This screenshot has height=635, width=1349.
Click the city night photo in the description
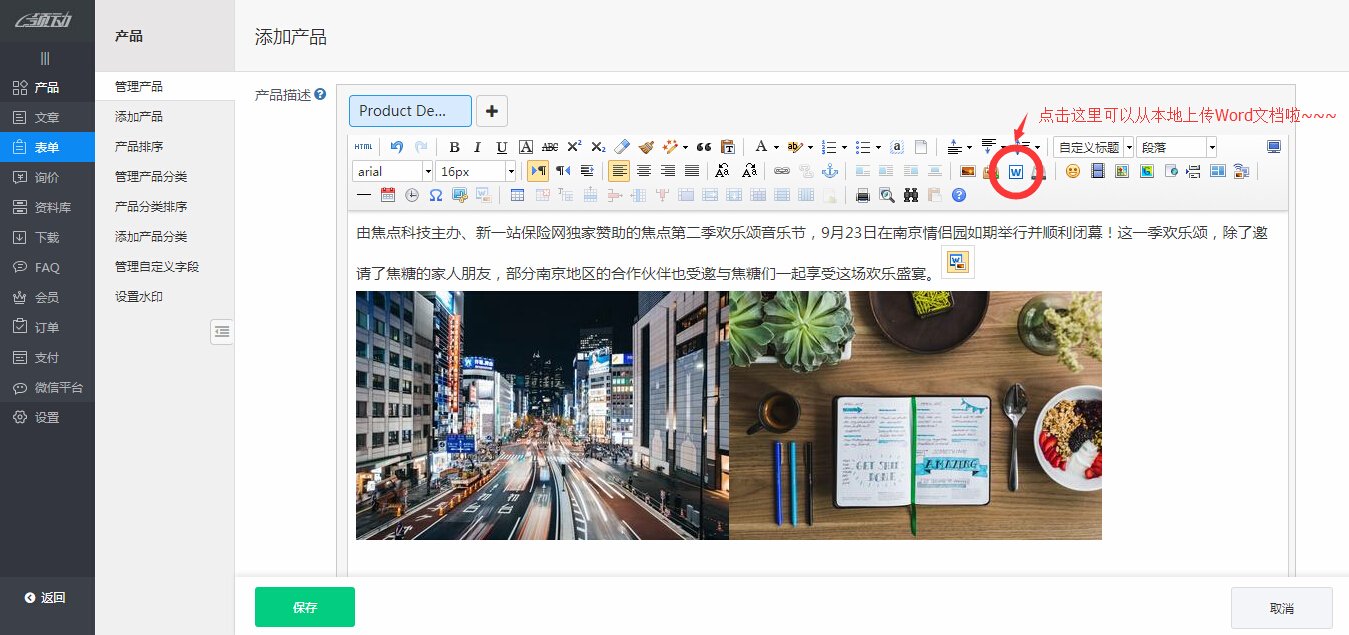[540, 415]
